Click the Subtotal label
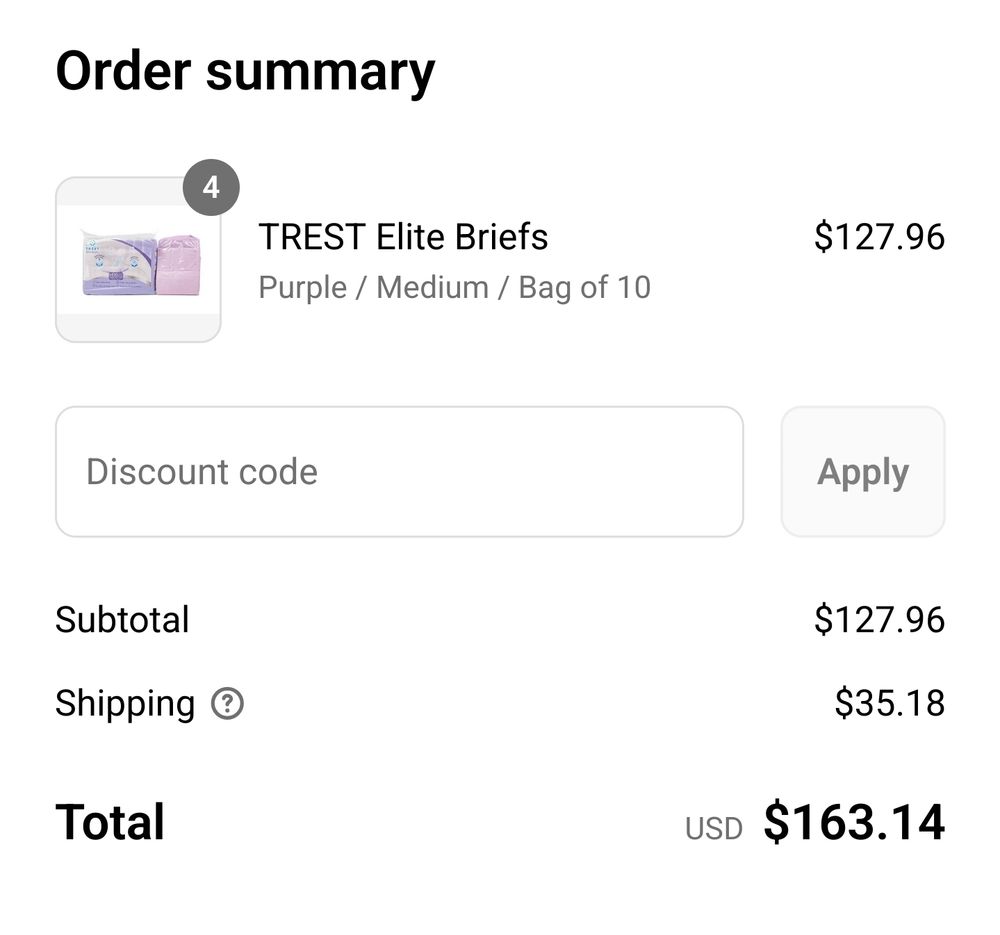Viewport: 1000px width, 935px height. pyautogui.click(x=122, y=620)
